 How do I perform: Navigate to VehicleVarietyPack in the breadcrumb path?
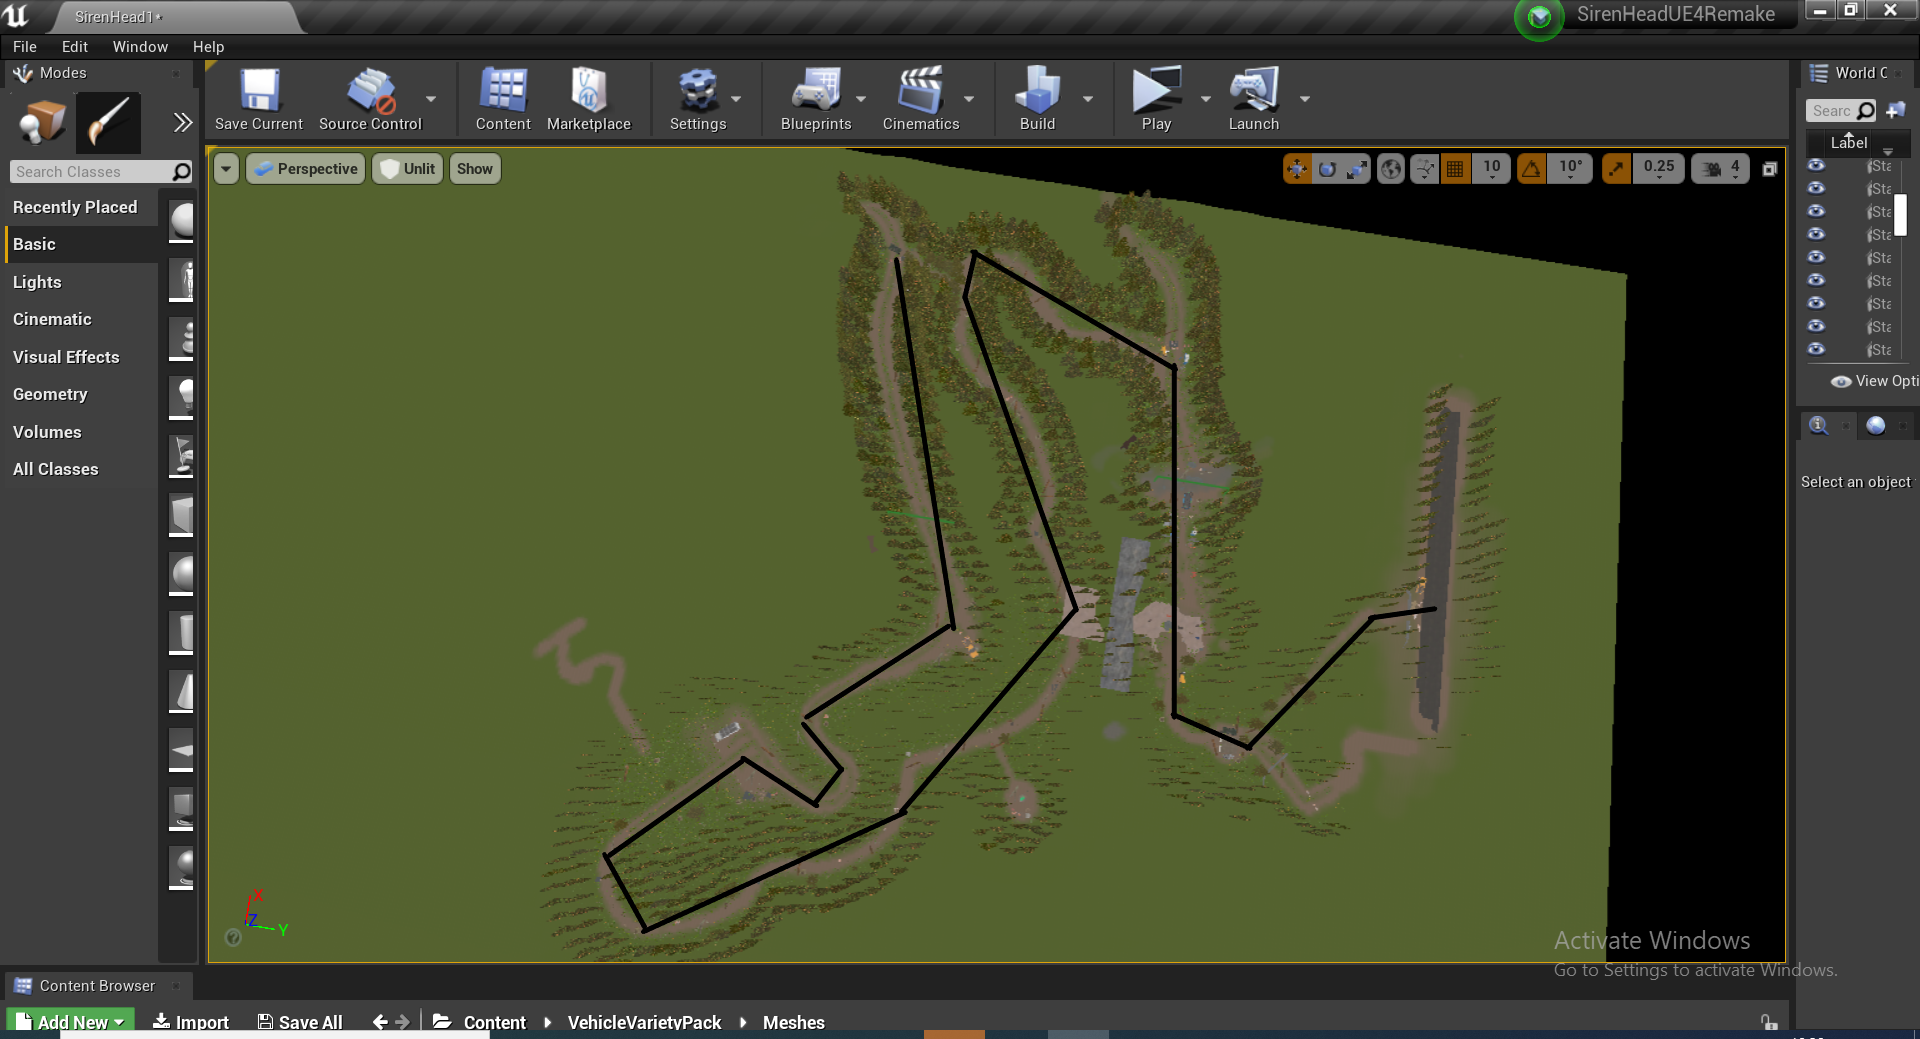point(644,1022)
